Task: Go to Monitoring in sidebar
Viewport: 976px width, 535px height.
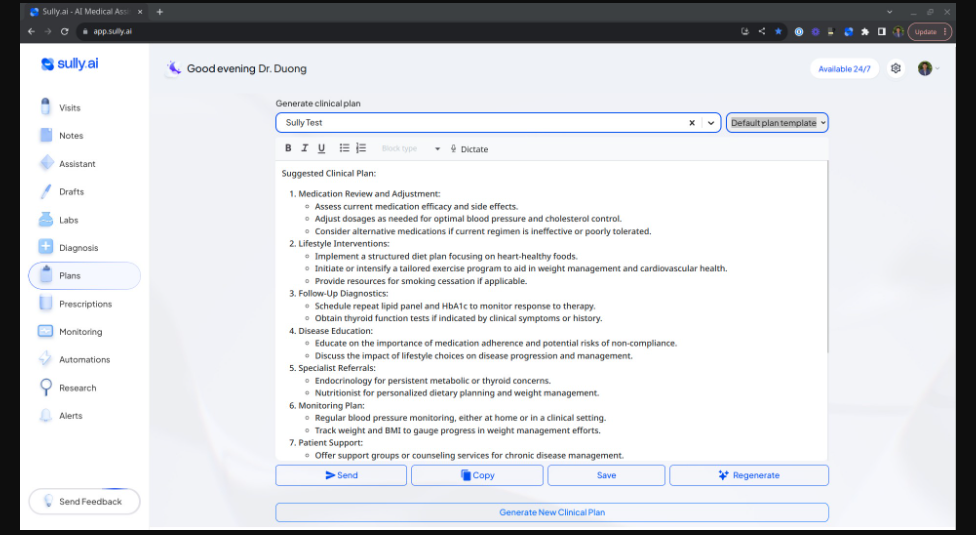Action: [x=80, y=332]
